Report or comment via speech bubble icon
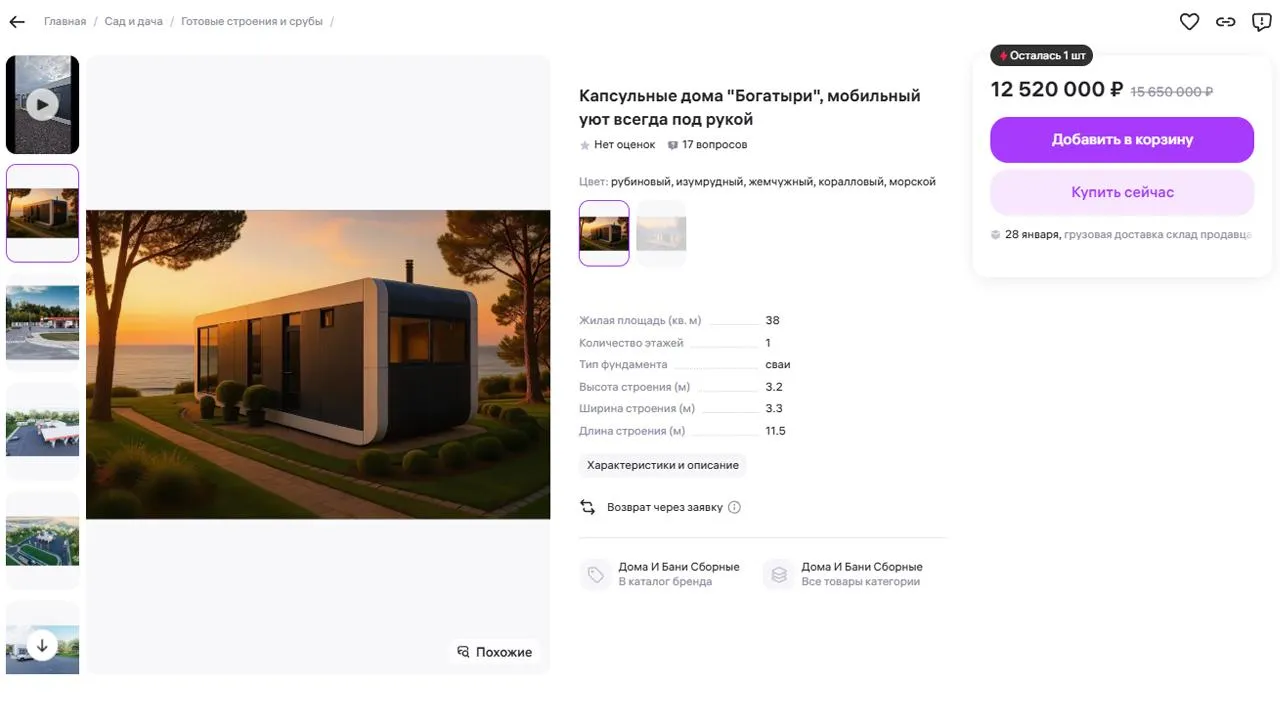 [1261, 21]
